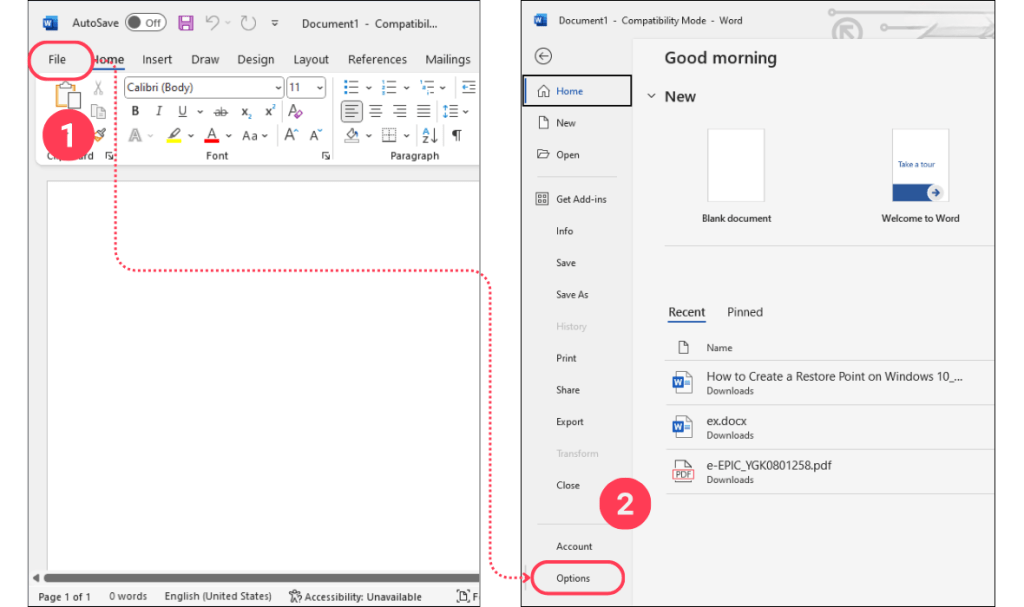The width and height of the screenshot is (1024, 607).
Task: Open ex.docx from Recent files
Action: [727, 421]
